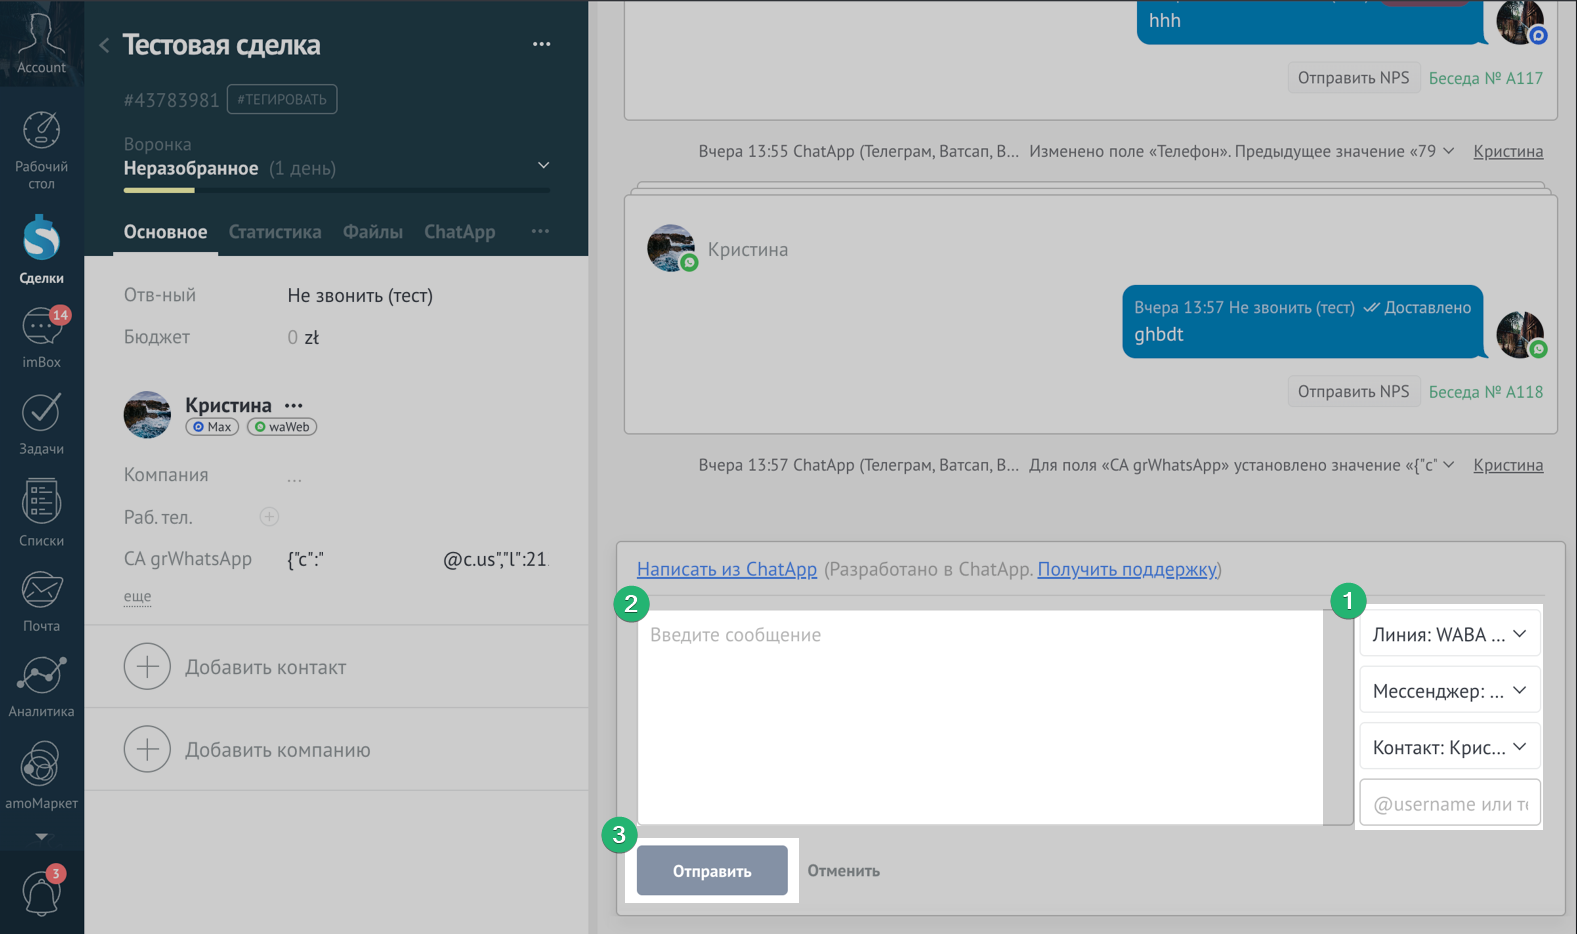Click the Получить поддержку link

[1127, 569]
